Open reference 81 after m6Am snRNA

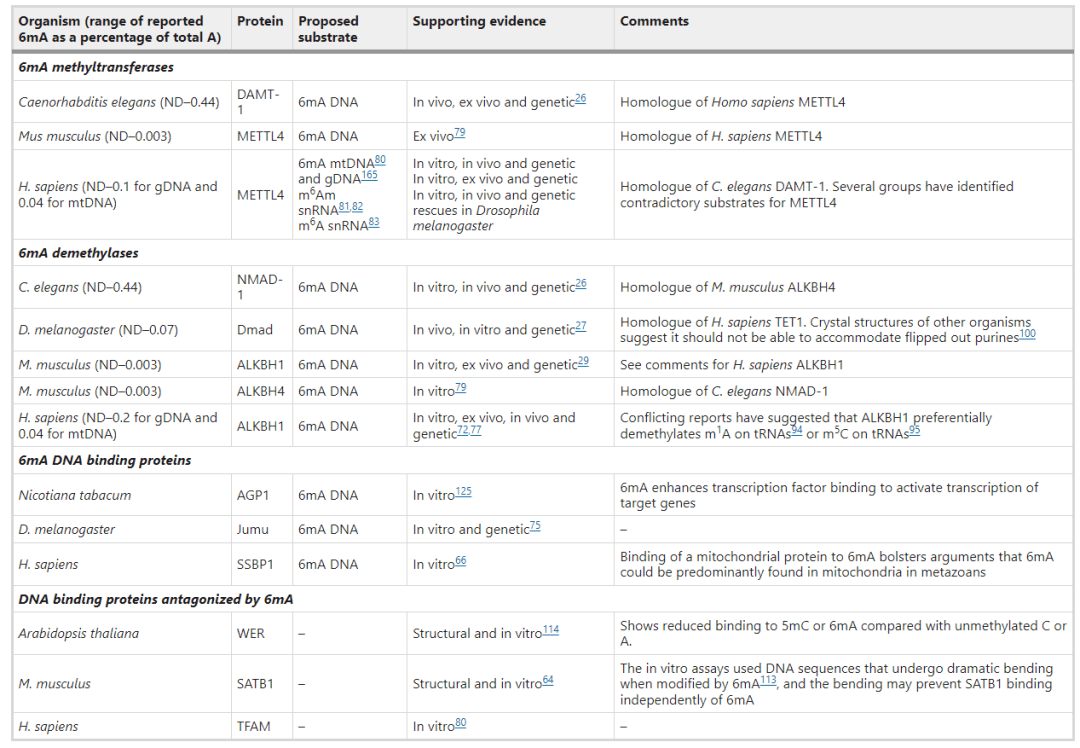(344, 207)
